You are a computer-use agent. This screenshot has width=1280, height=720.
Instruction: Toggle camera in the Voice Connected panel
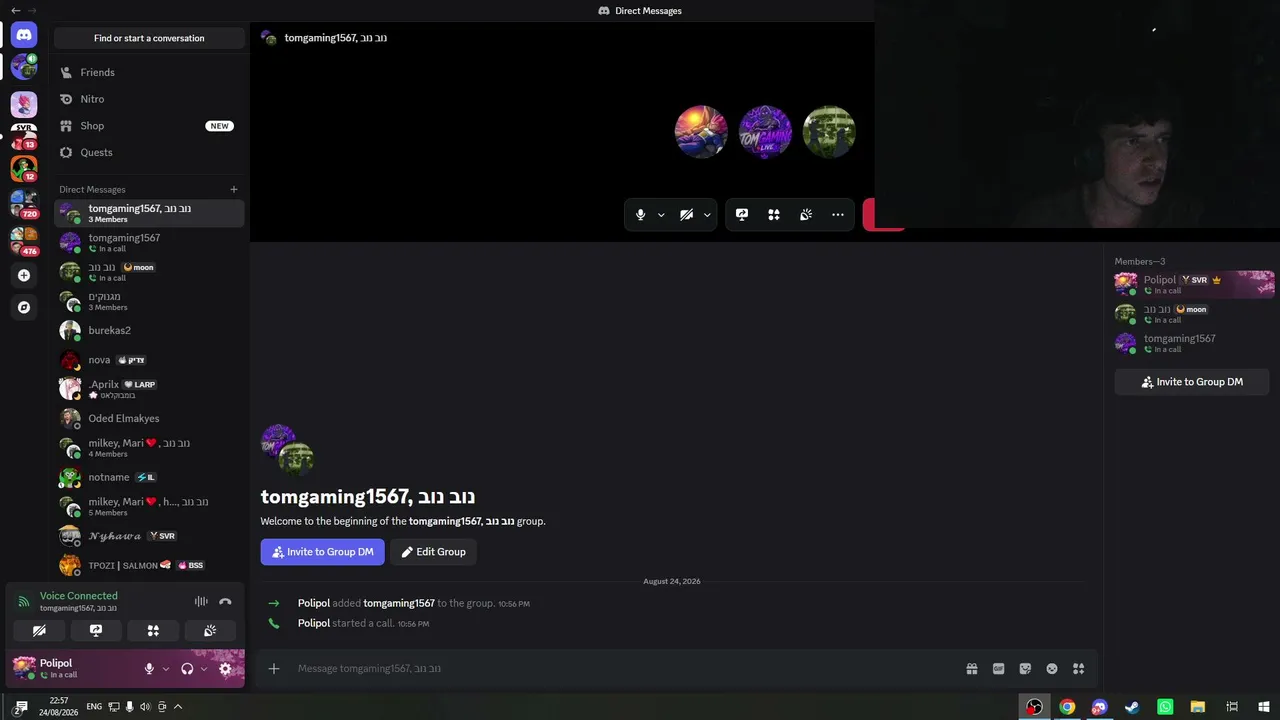[x=39, y=631]
